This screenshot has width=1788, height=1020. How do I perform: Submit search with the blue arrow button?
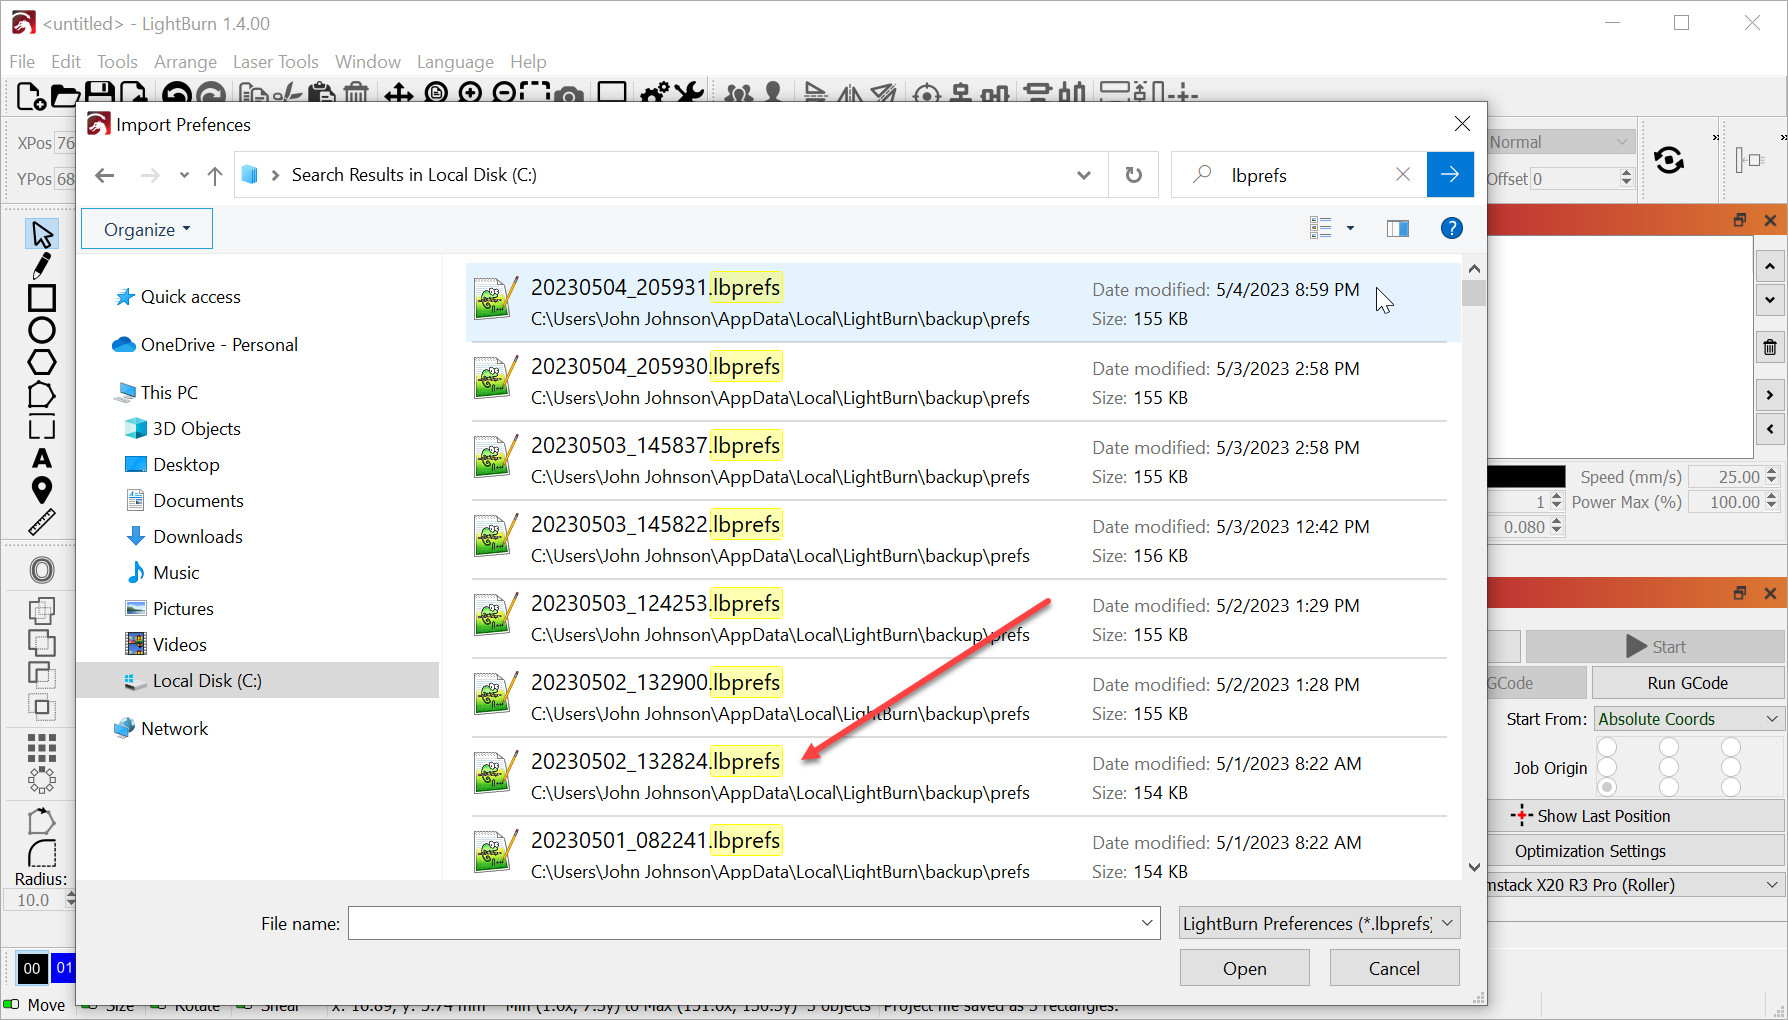[x=1450, y=175]
